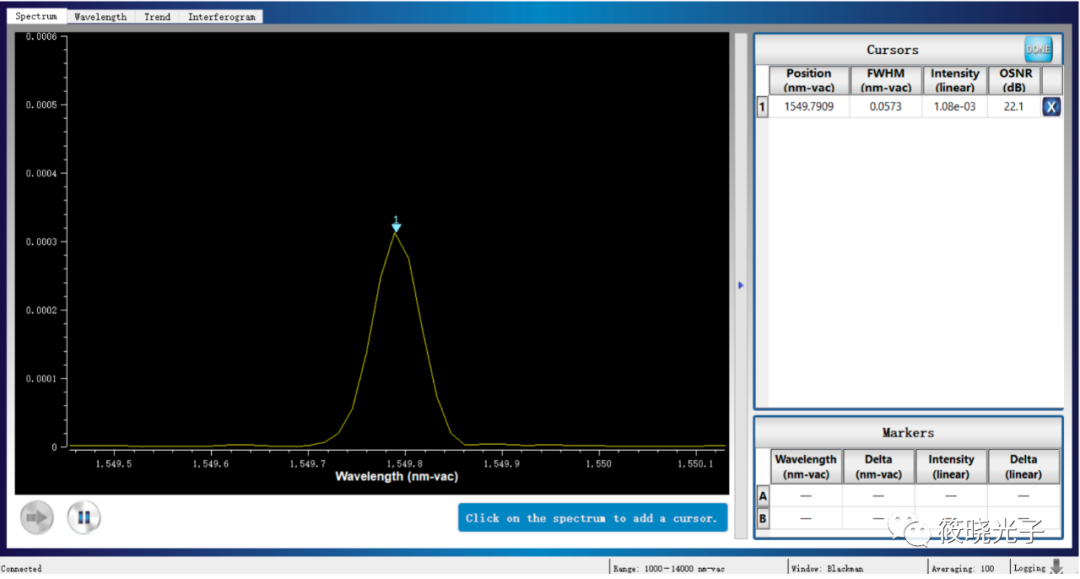Select marker row B

(763, 519)
